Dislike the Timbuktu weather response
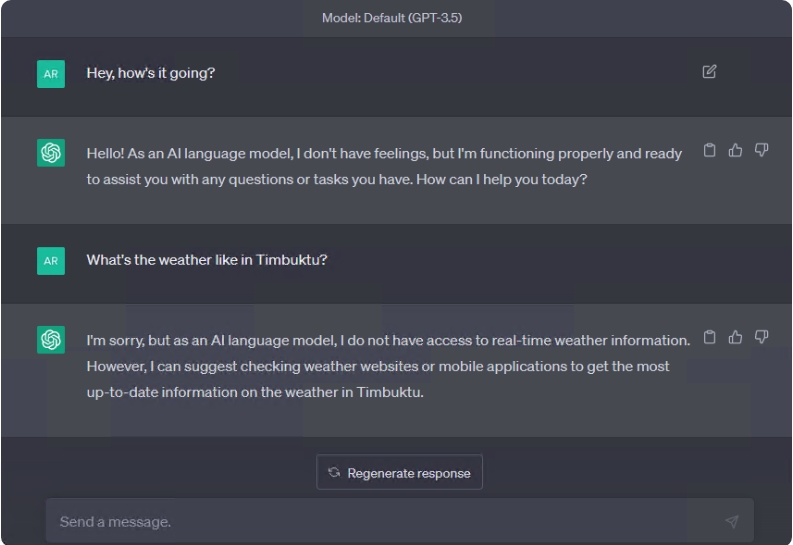793x545 pixels. 761,337
